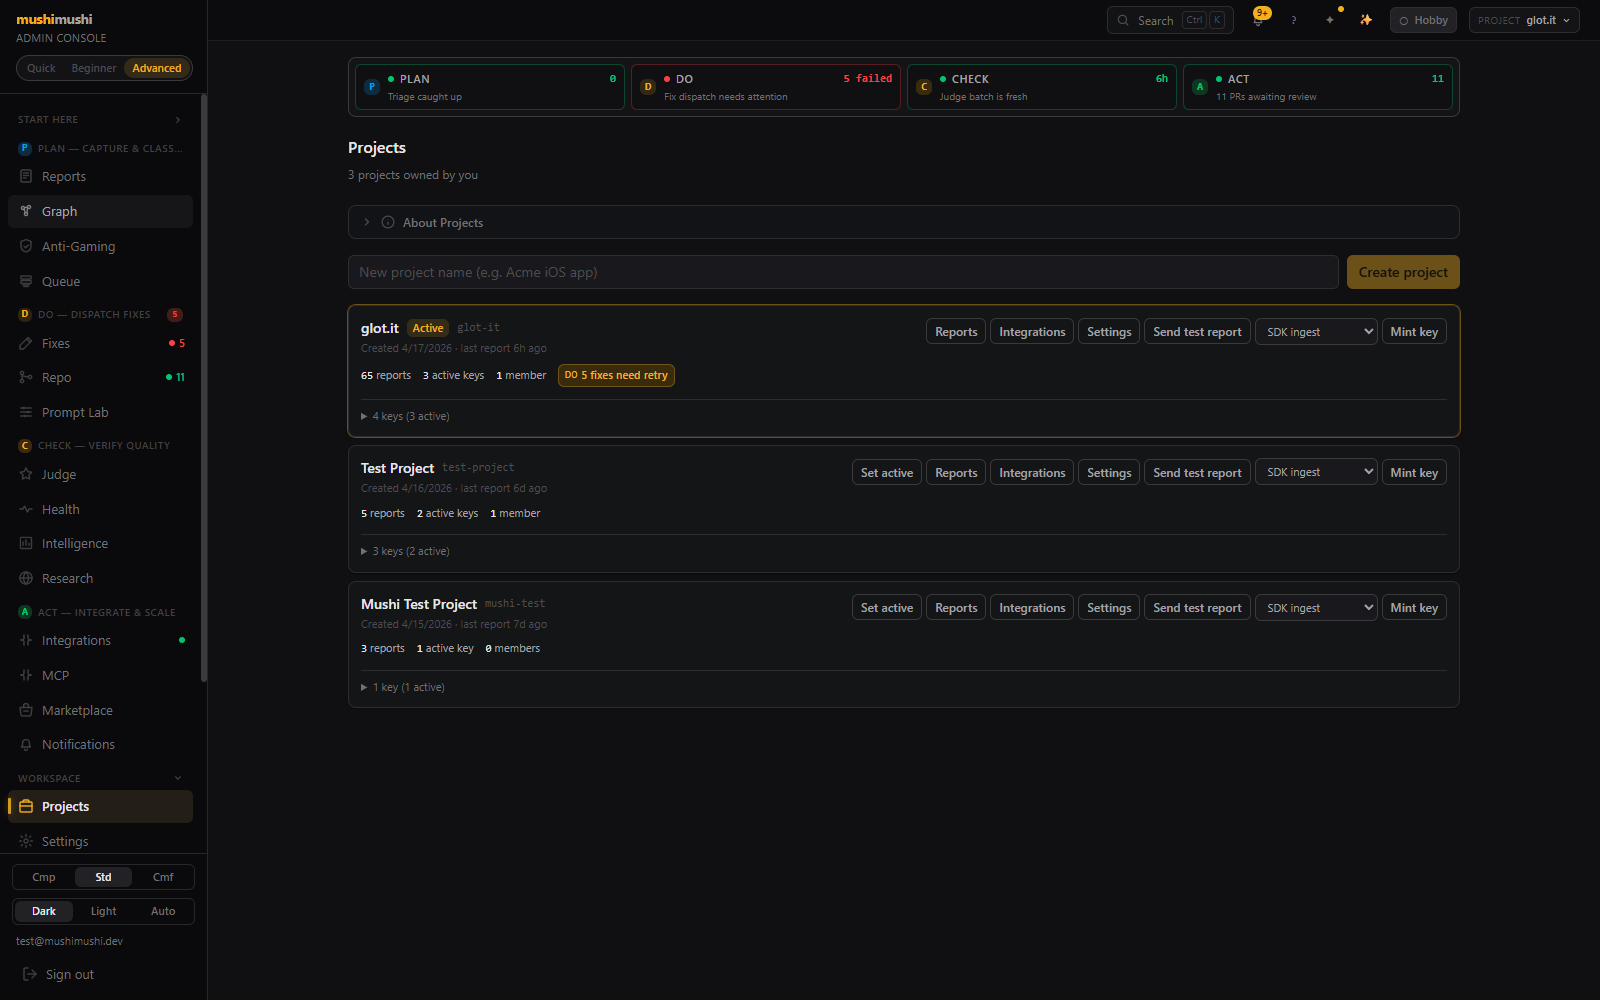Open the PLAN stage card

click(490, 87)
